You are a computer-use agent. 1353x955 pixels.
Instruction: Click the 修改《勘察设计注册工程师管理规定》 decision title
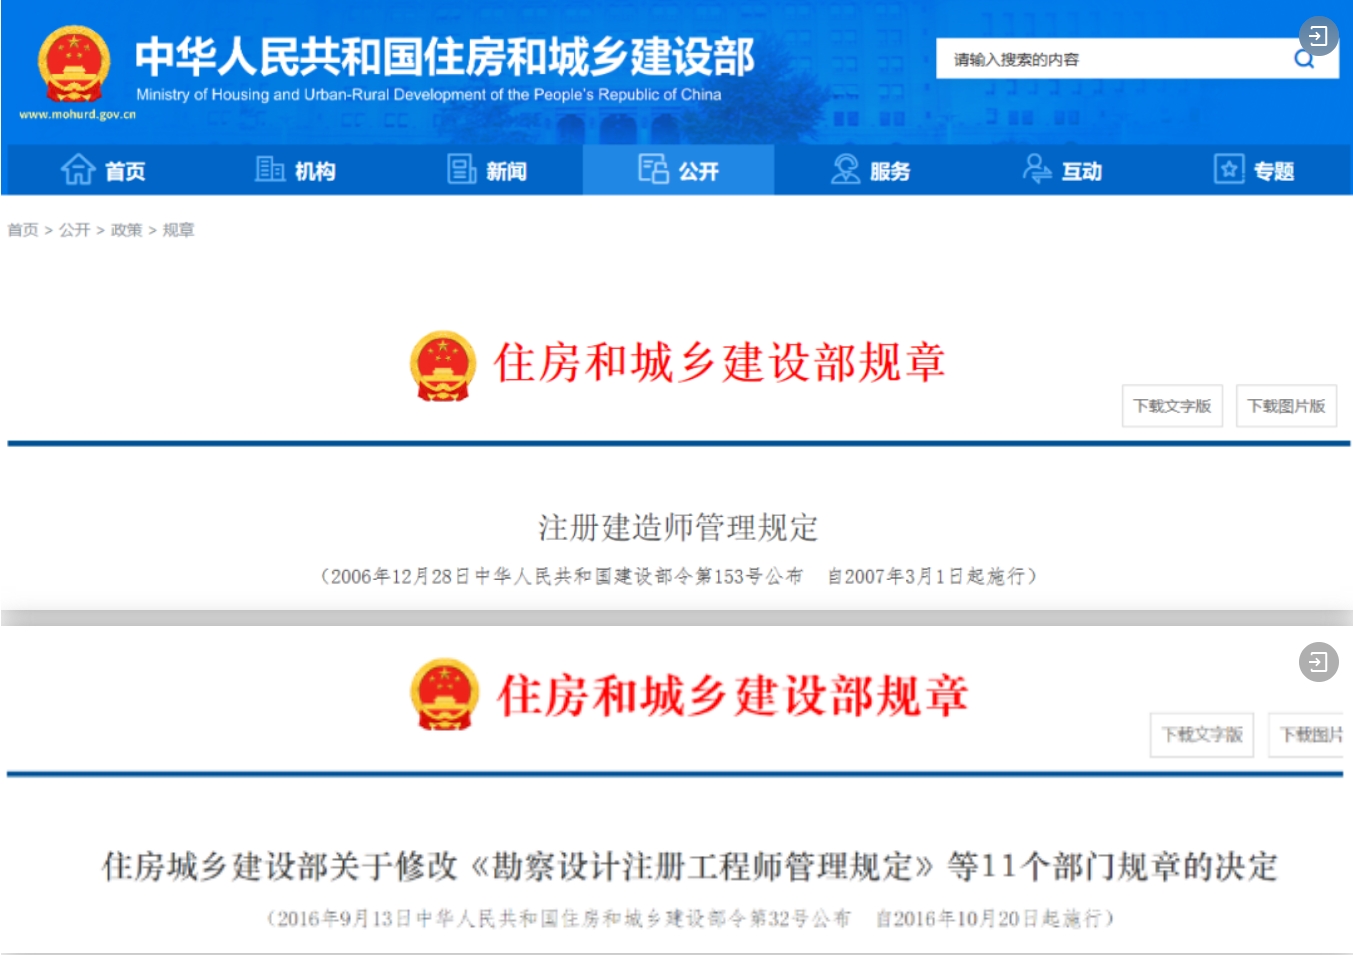[690, 866]
